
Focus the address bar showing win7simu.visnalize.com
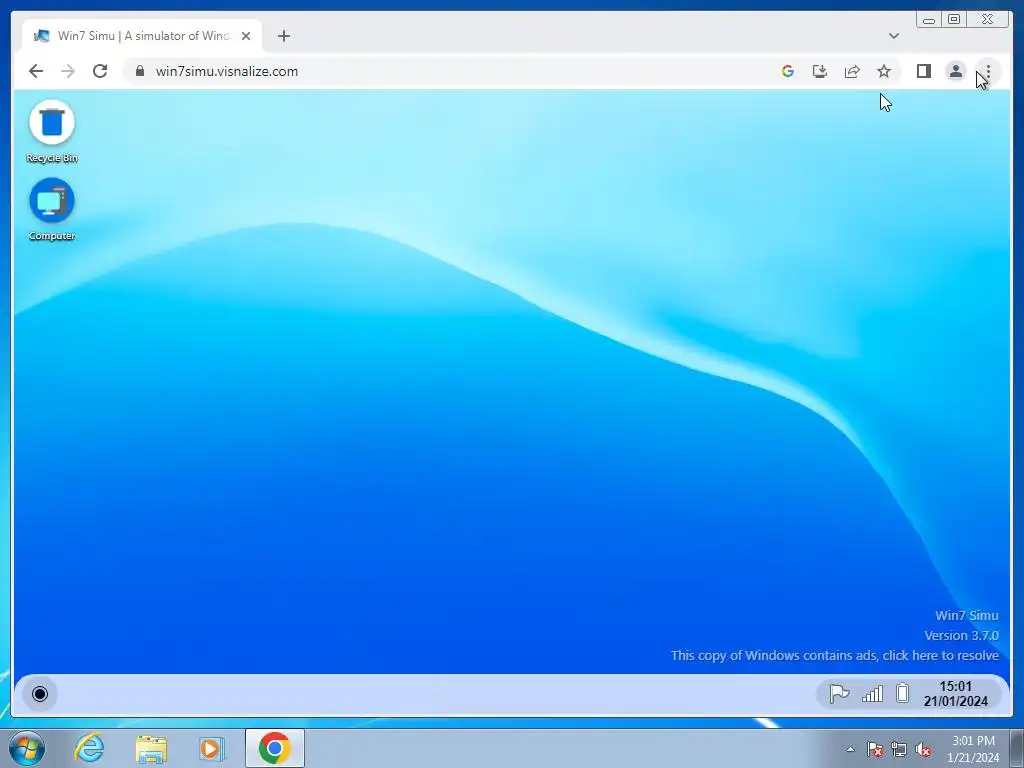point(451,71)
